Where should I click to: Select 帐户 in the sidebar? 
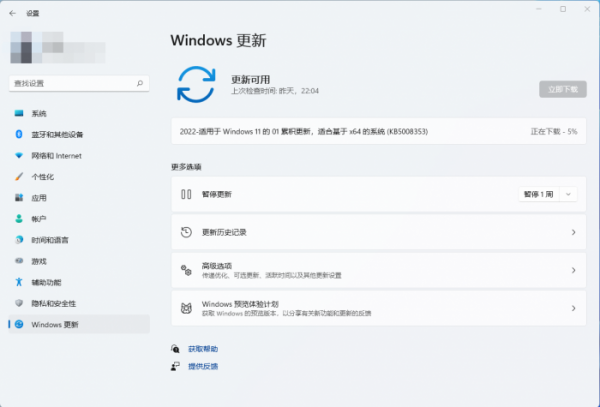(x=79, y=218)
